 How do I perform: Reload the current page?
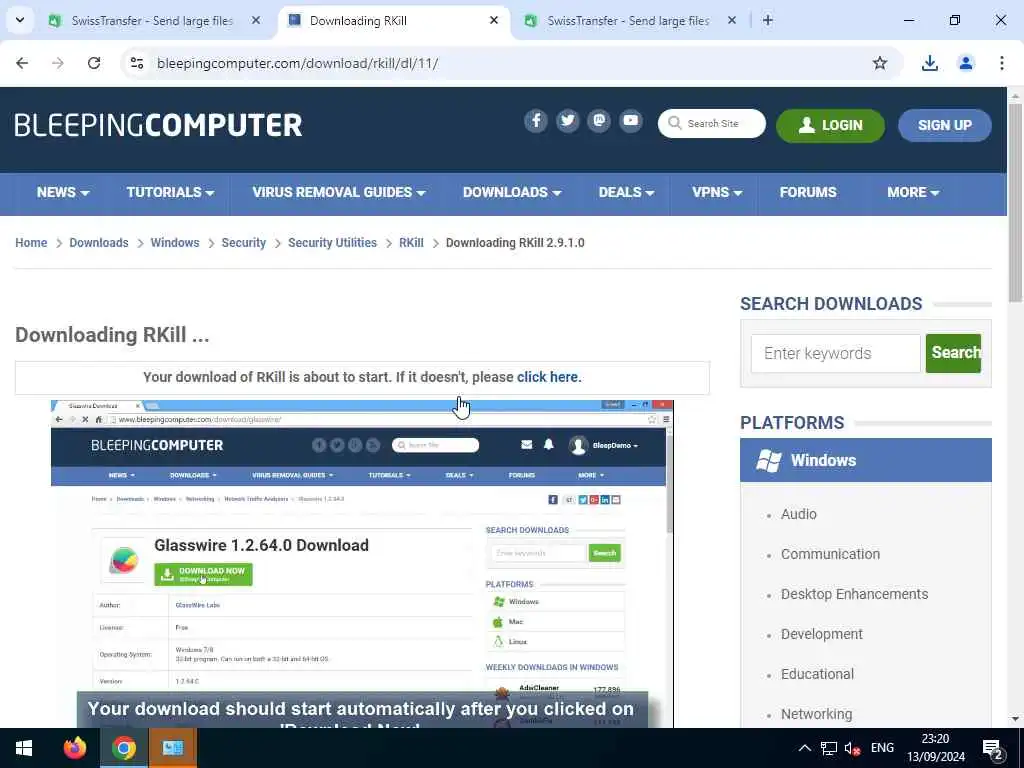[x=94, y=63]
